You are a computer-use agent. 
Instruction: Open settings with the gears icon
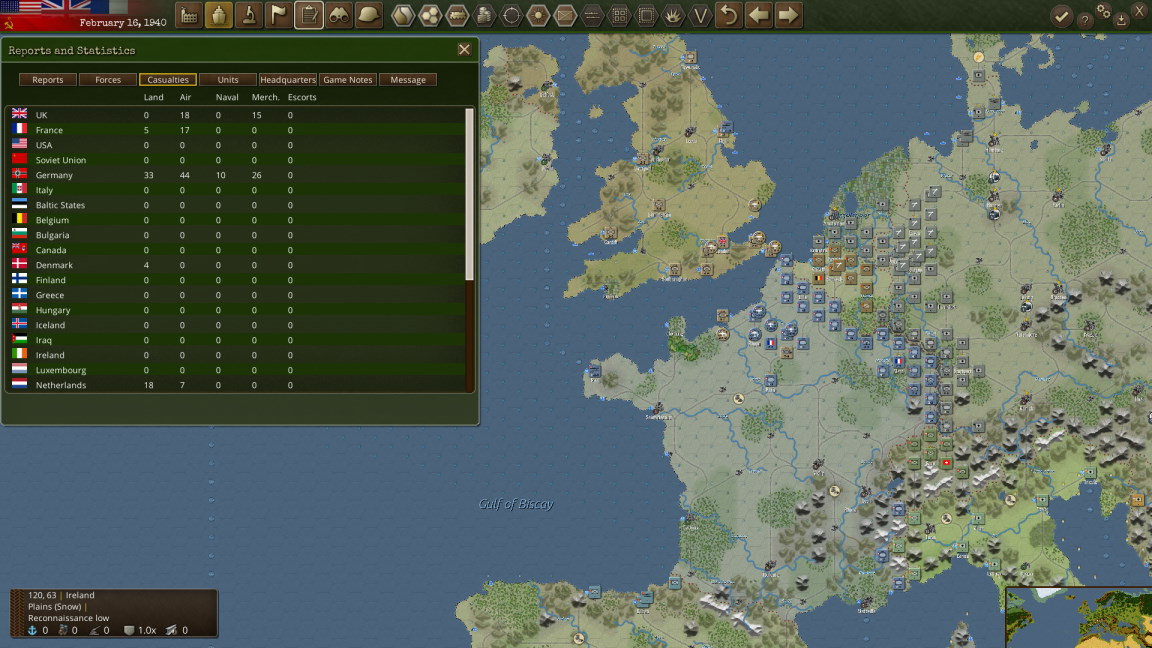tap(1104, 11)
